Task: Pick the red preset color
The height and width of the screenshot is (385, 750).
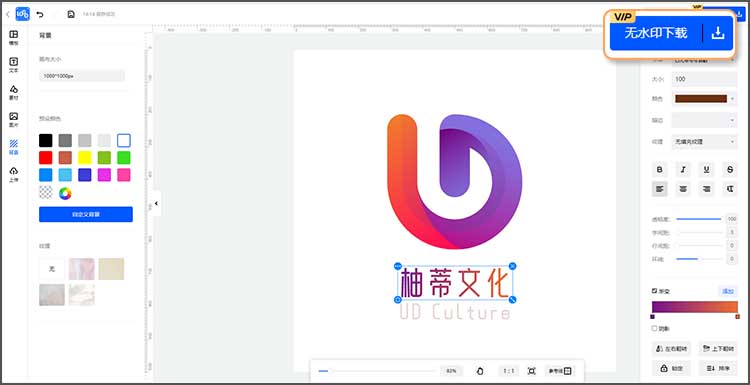Action: (45, 158)
